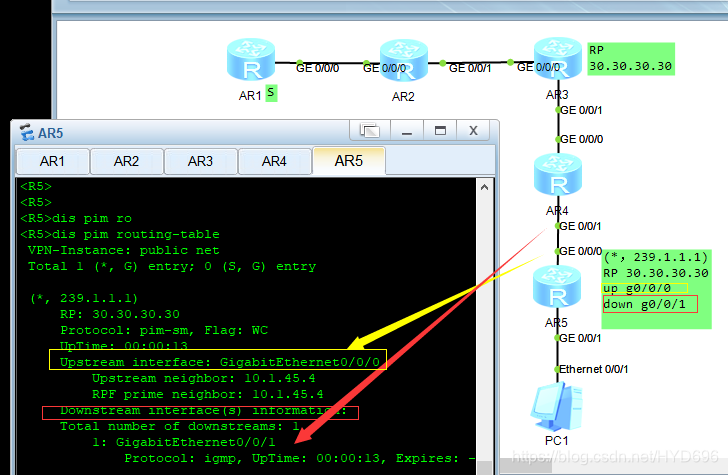Click the terminal scrollbar up arrow
Screen dimensions: 728x475
(x=484, y=187)
